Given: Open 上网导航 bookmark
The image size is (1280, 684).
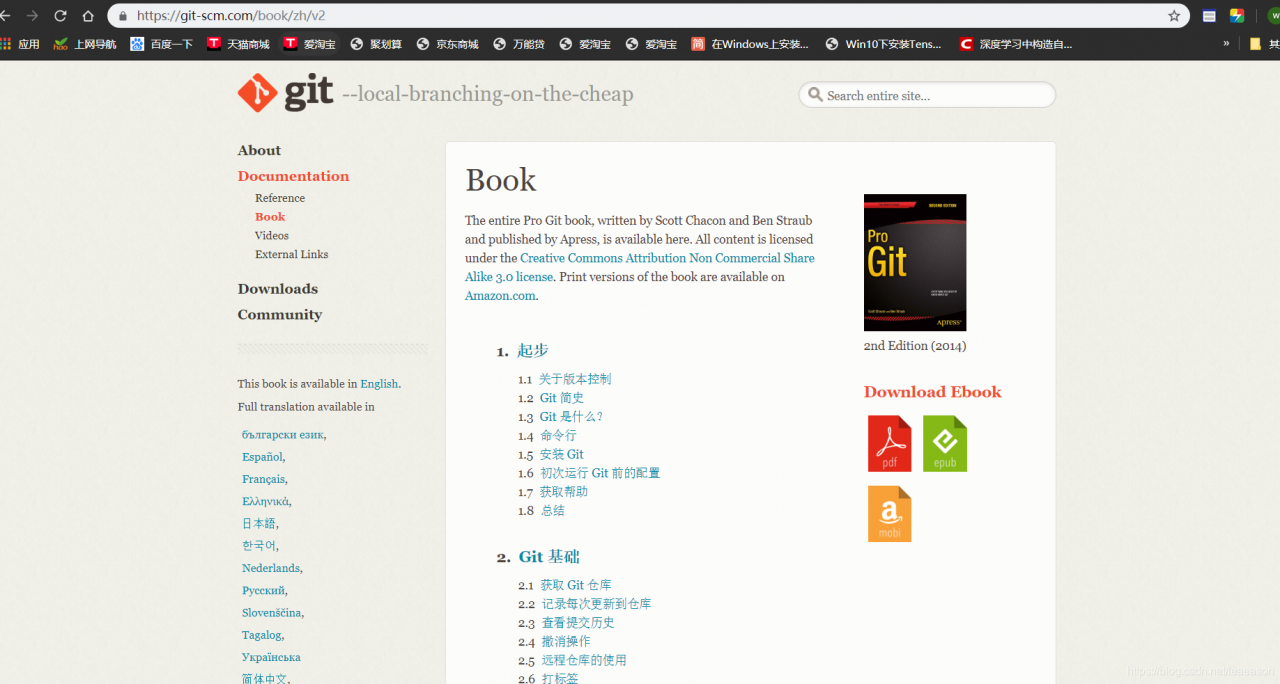Looking at the screenshot, I should point(85,44).
